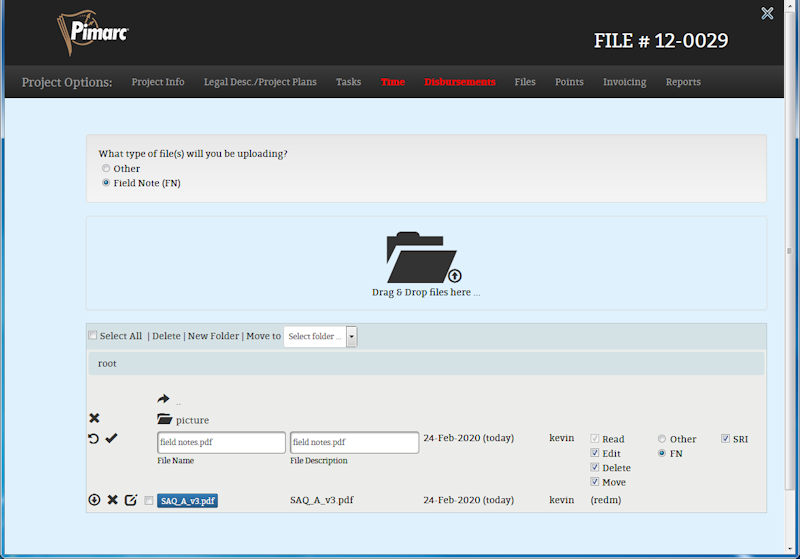Click the picture folder name
Screen dimensions: 800x559
(192, 420)
